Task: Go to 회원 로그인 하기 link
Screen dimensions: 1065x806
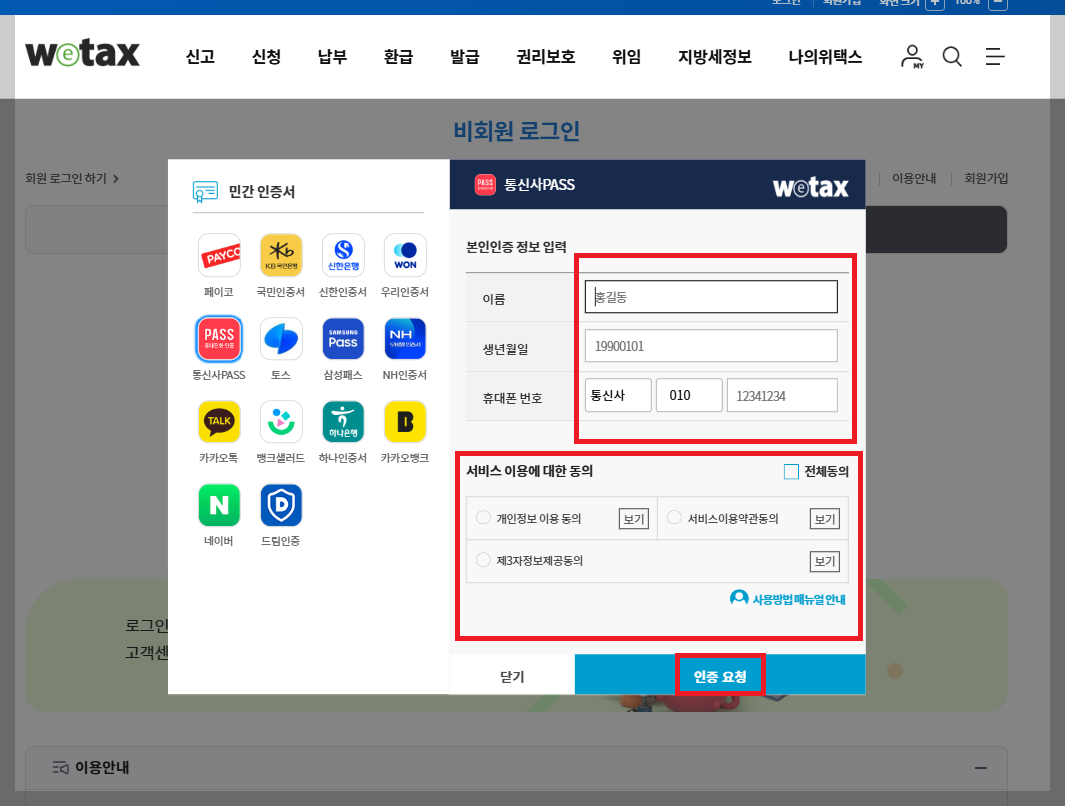Action: click(x=72, y=179)
